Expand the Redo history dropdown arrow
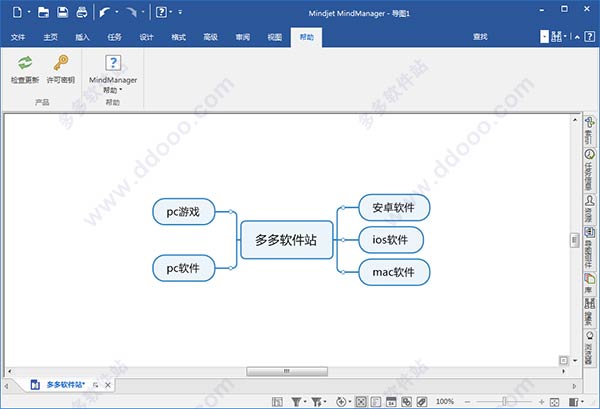 click(x=143, y=12)
